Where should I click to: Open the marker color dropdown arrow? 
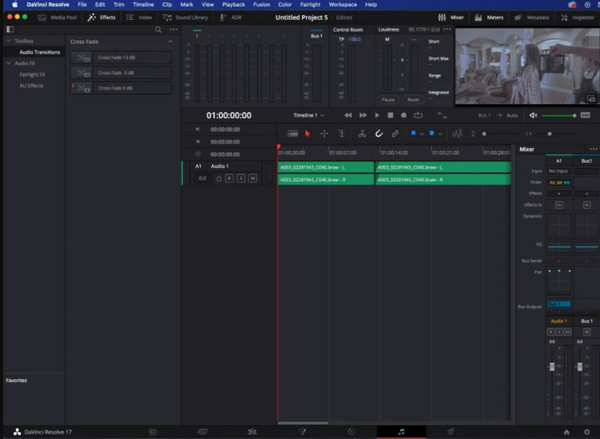click(x=440, y=134)
